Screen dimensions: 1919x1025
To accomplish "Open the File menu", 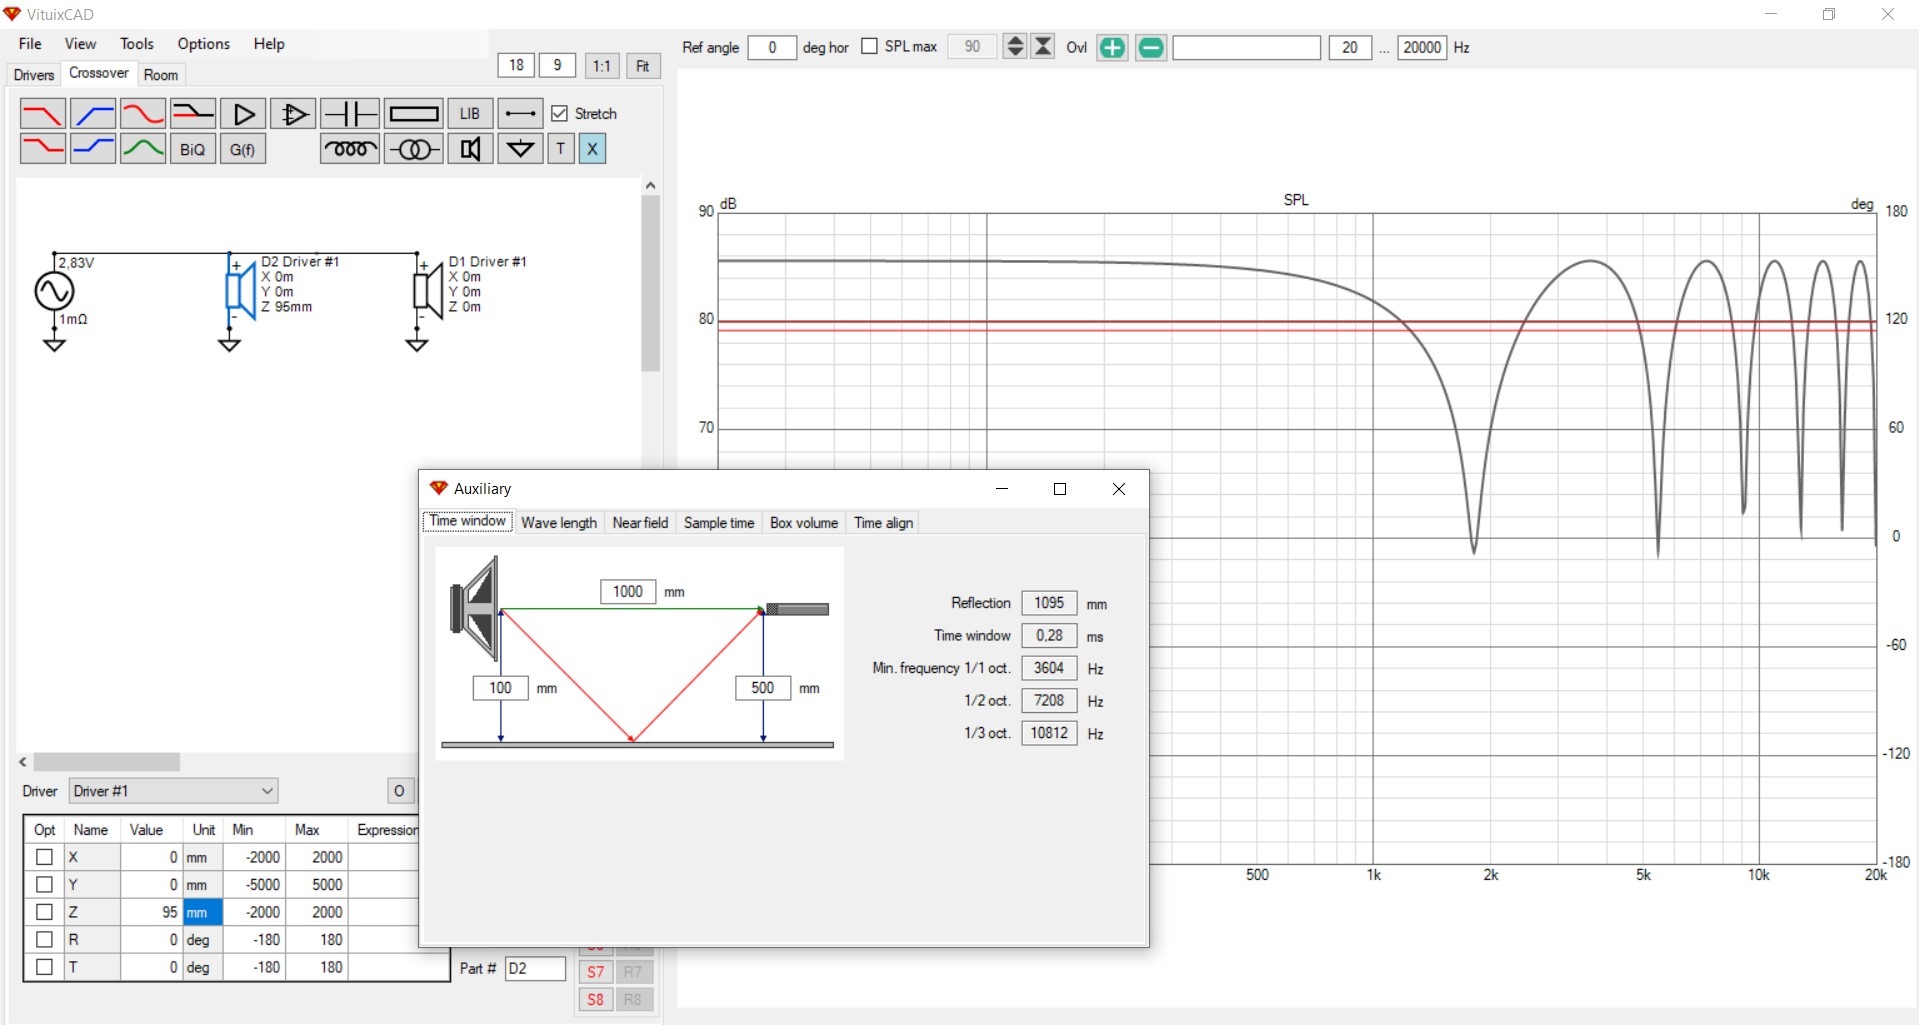I will [x=30, y=44].
